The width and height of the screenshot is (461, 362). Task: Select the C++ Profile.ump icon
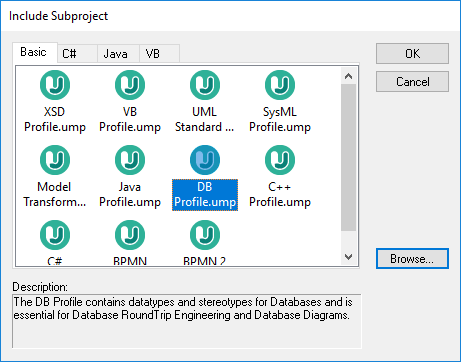click(280, 160)
